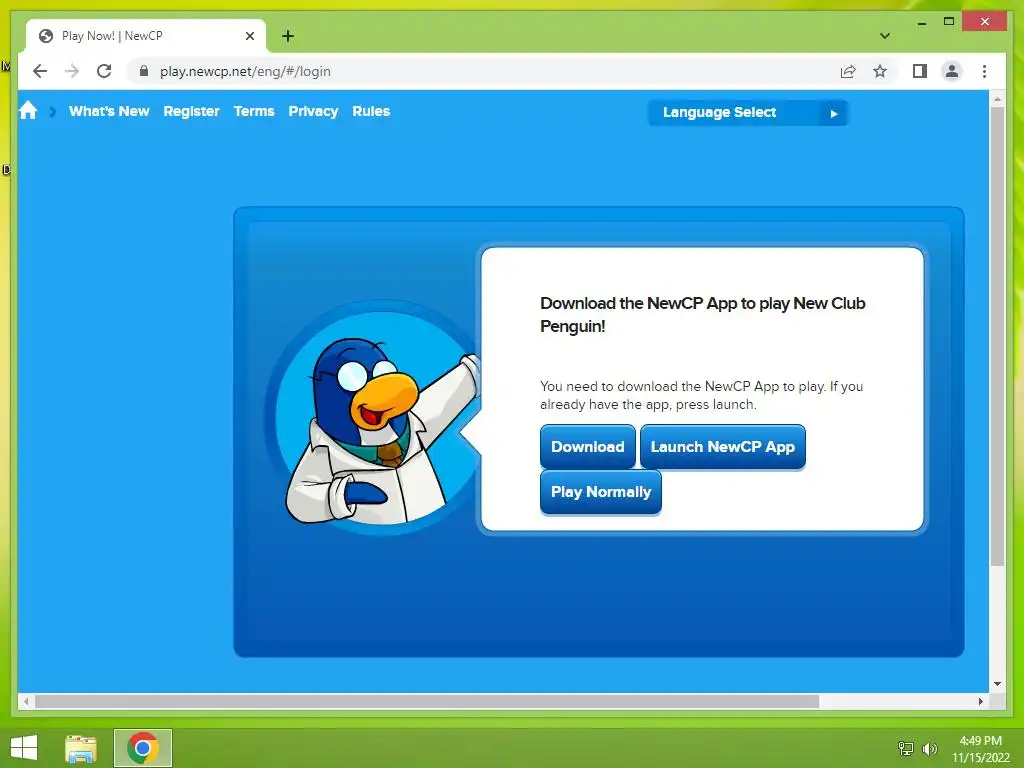This screenshot has width=1024, height=768.
Task: Click Launch NewCP App button
Action: pos(722,447)
